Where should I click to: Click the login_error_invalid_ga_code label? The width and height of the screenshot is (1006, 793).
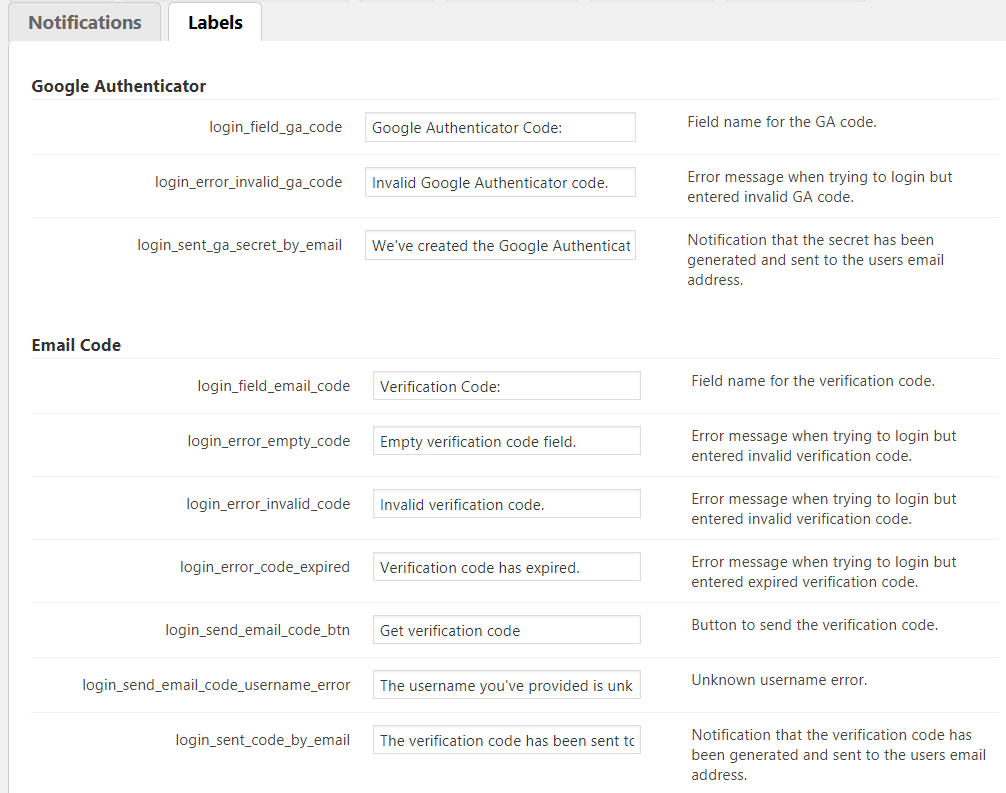pos(248,182)
